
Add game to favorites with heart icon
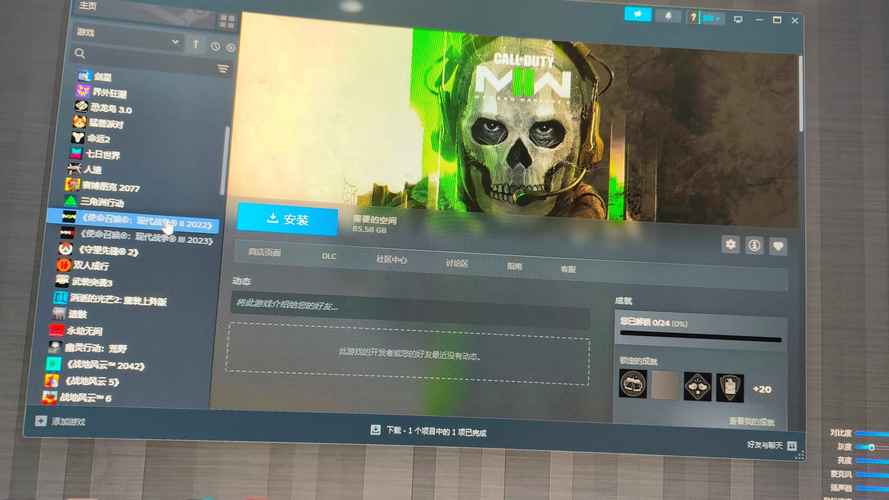click(778, 246)
